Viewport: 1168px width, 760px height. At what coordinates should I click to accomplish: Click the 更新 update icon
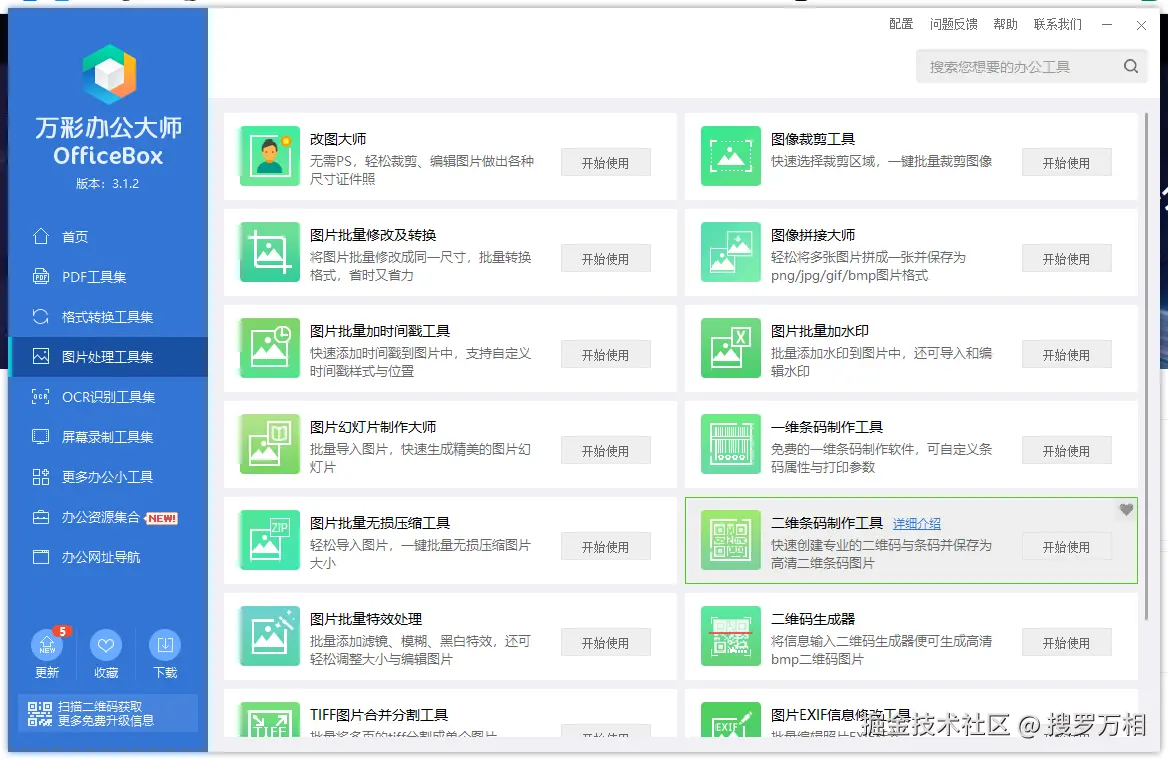(47, 645)
